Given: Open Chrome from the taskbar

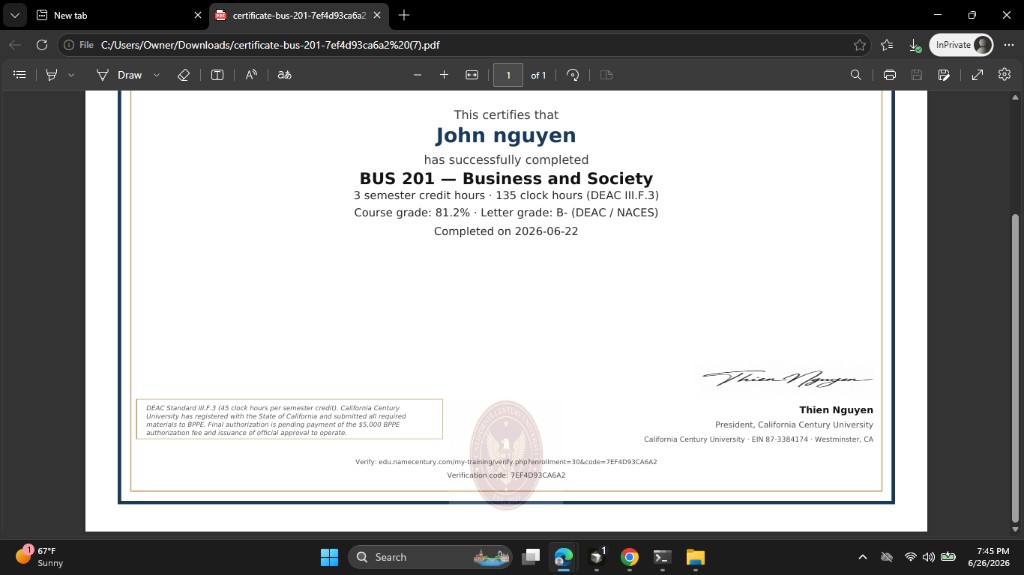Looking at the screenshot, I should [x=629, y=557].
